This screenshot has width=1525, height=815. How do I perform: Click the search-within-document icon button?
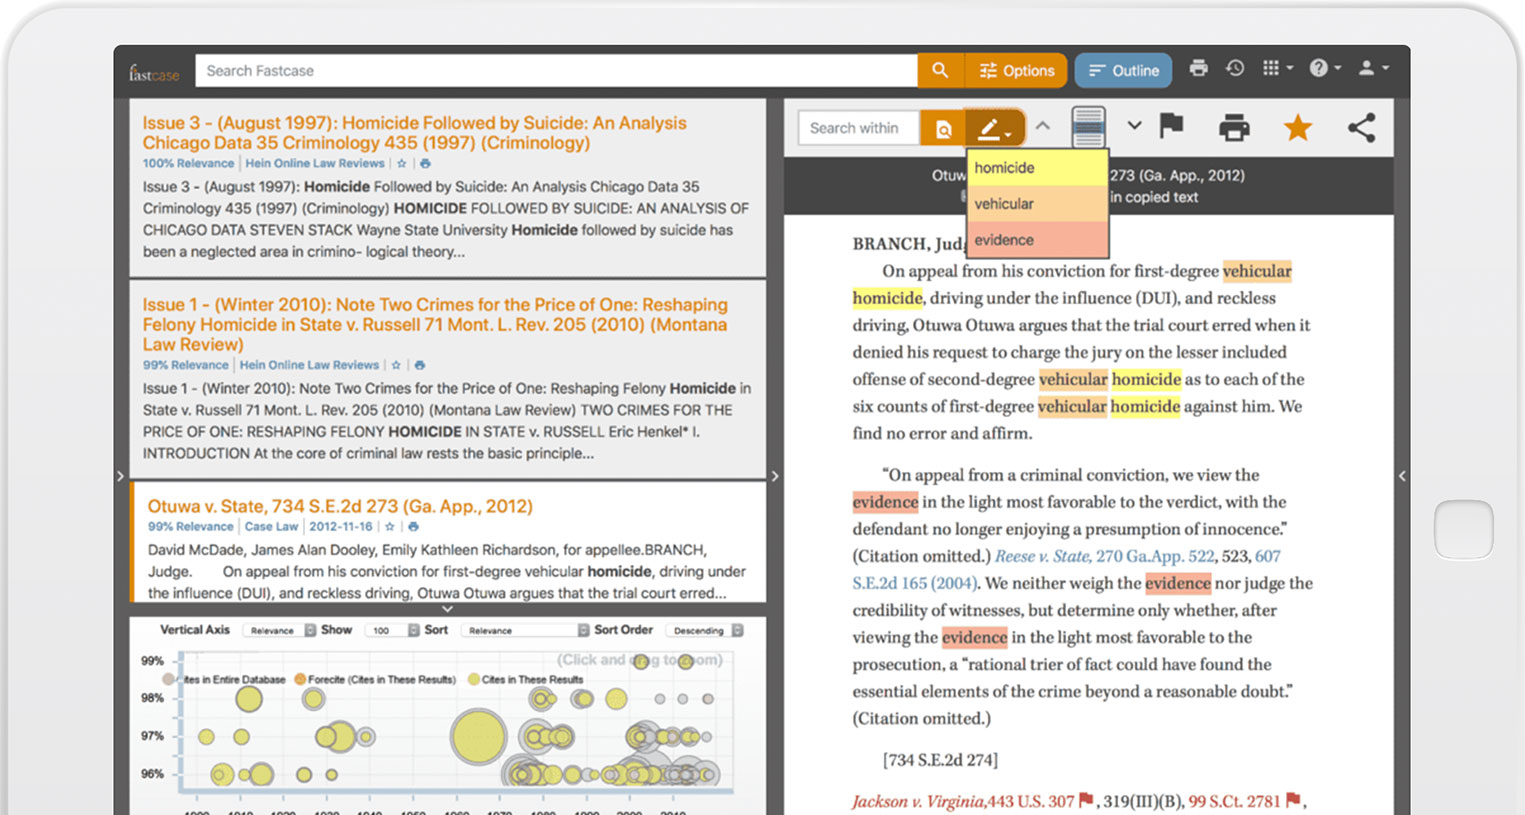(x=943, y=129)
